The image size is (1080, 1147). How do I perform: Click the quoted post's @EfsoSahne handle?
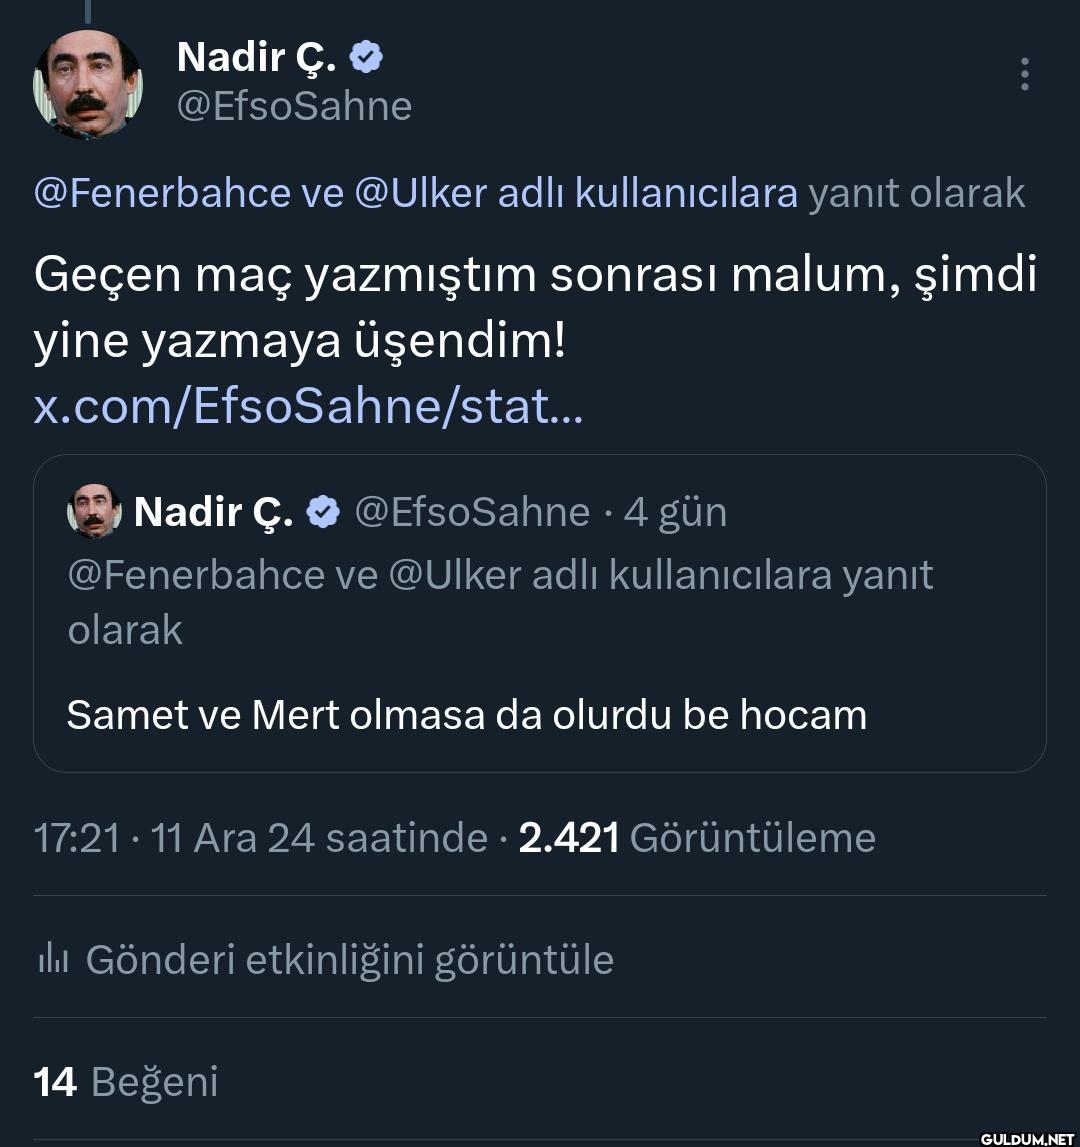(x=472, y=512)
